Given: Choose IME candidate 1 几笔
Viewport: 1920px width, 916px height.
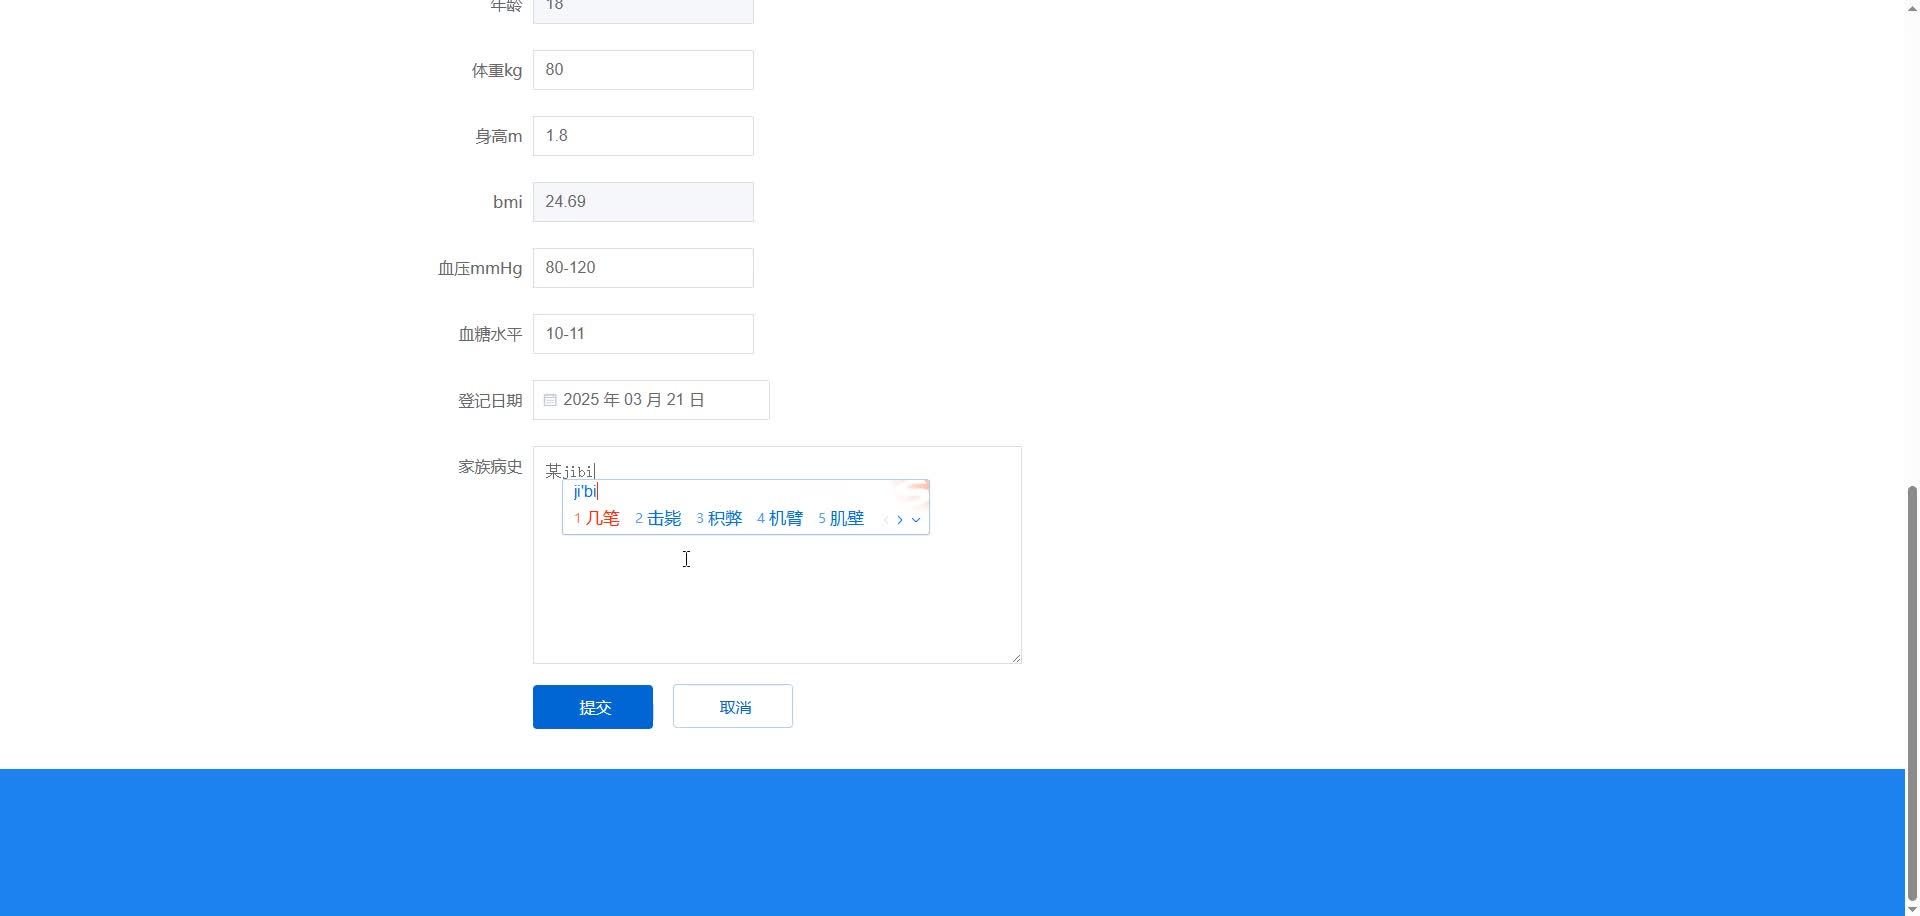Looking at the screenshot, I should [x=597, y=518].
